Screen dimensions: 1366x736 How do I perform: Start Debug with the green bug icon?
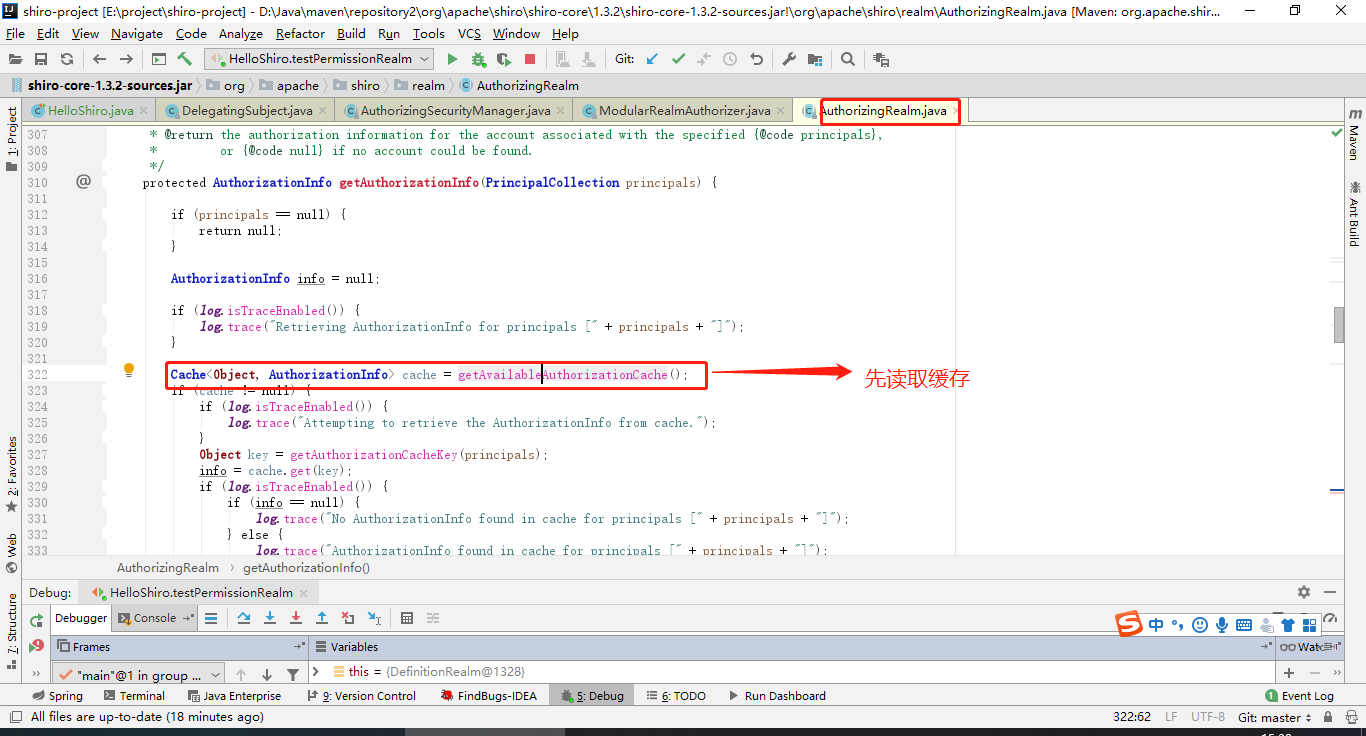pos(478,59)
